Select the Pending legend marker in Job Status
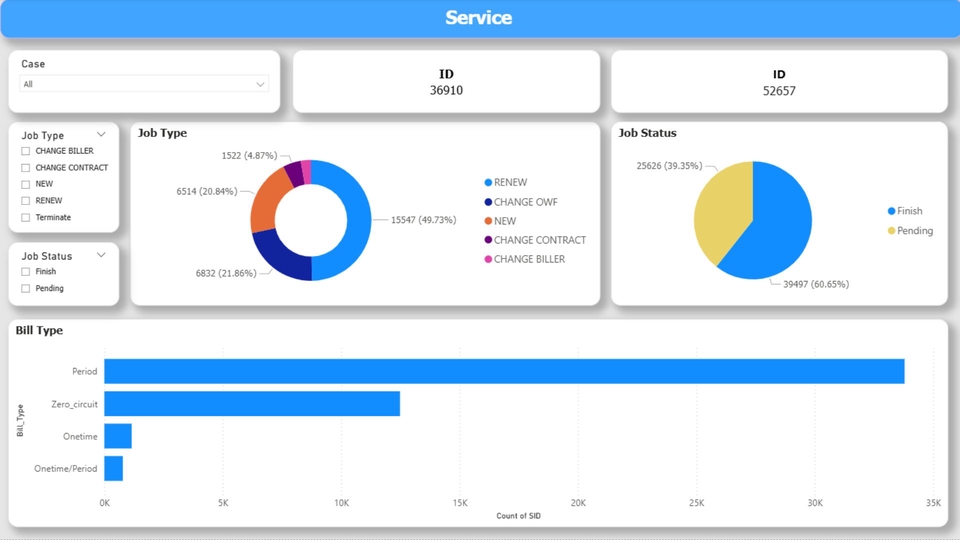Viewport: 960px width, 540px height. [891, 231]
